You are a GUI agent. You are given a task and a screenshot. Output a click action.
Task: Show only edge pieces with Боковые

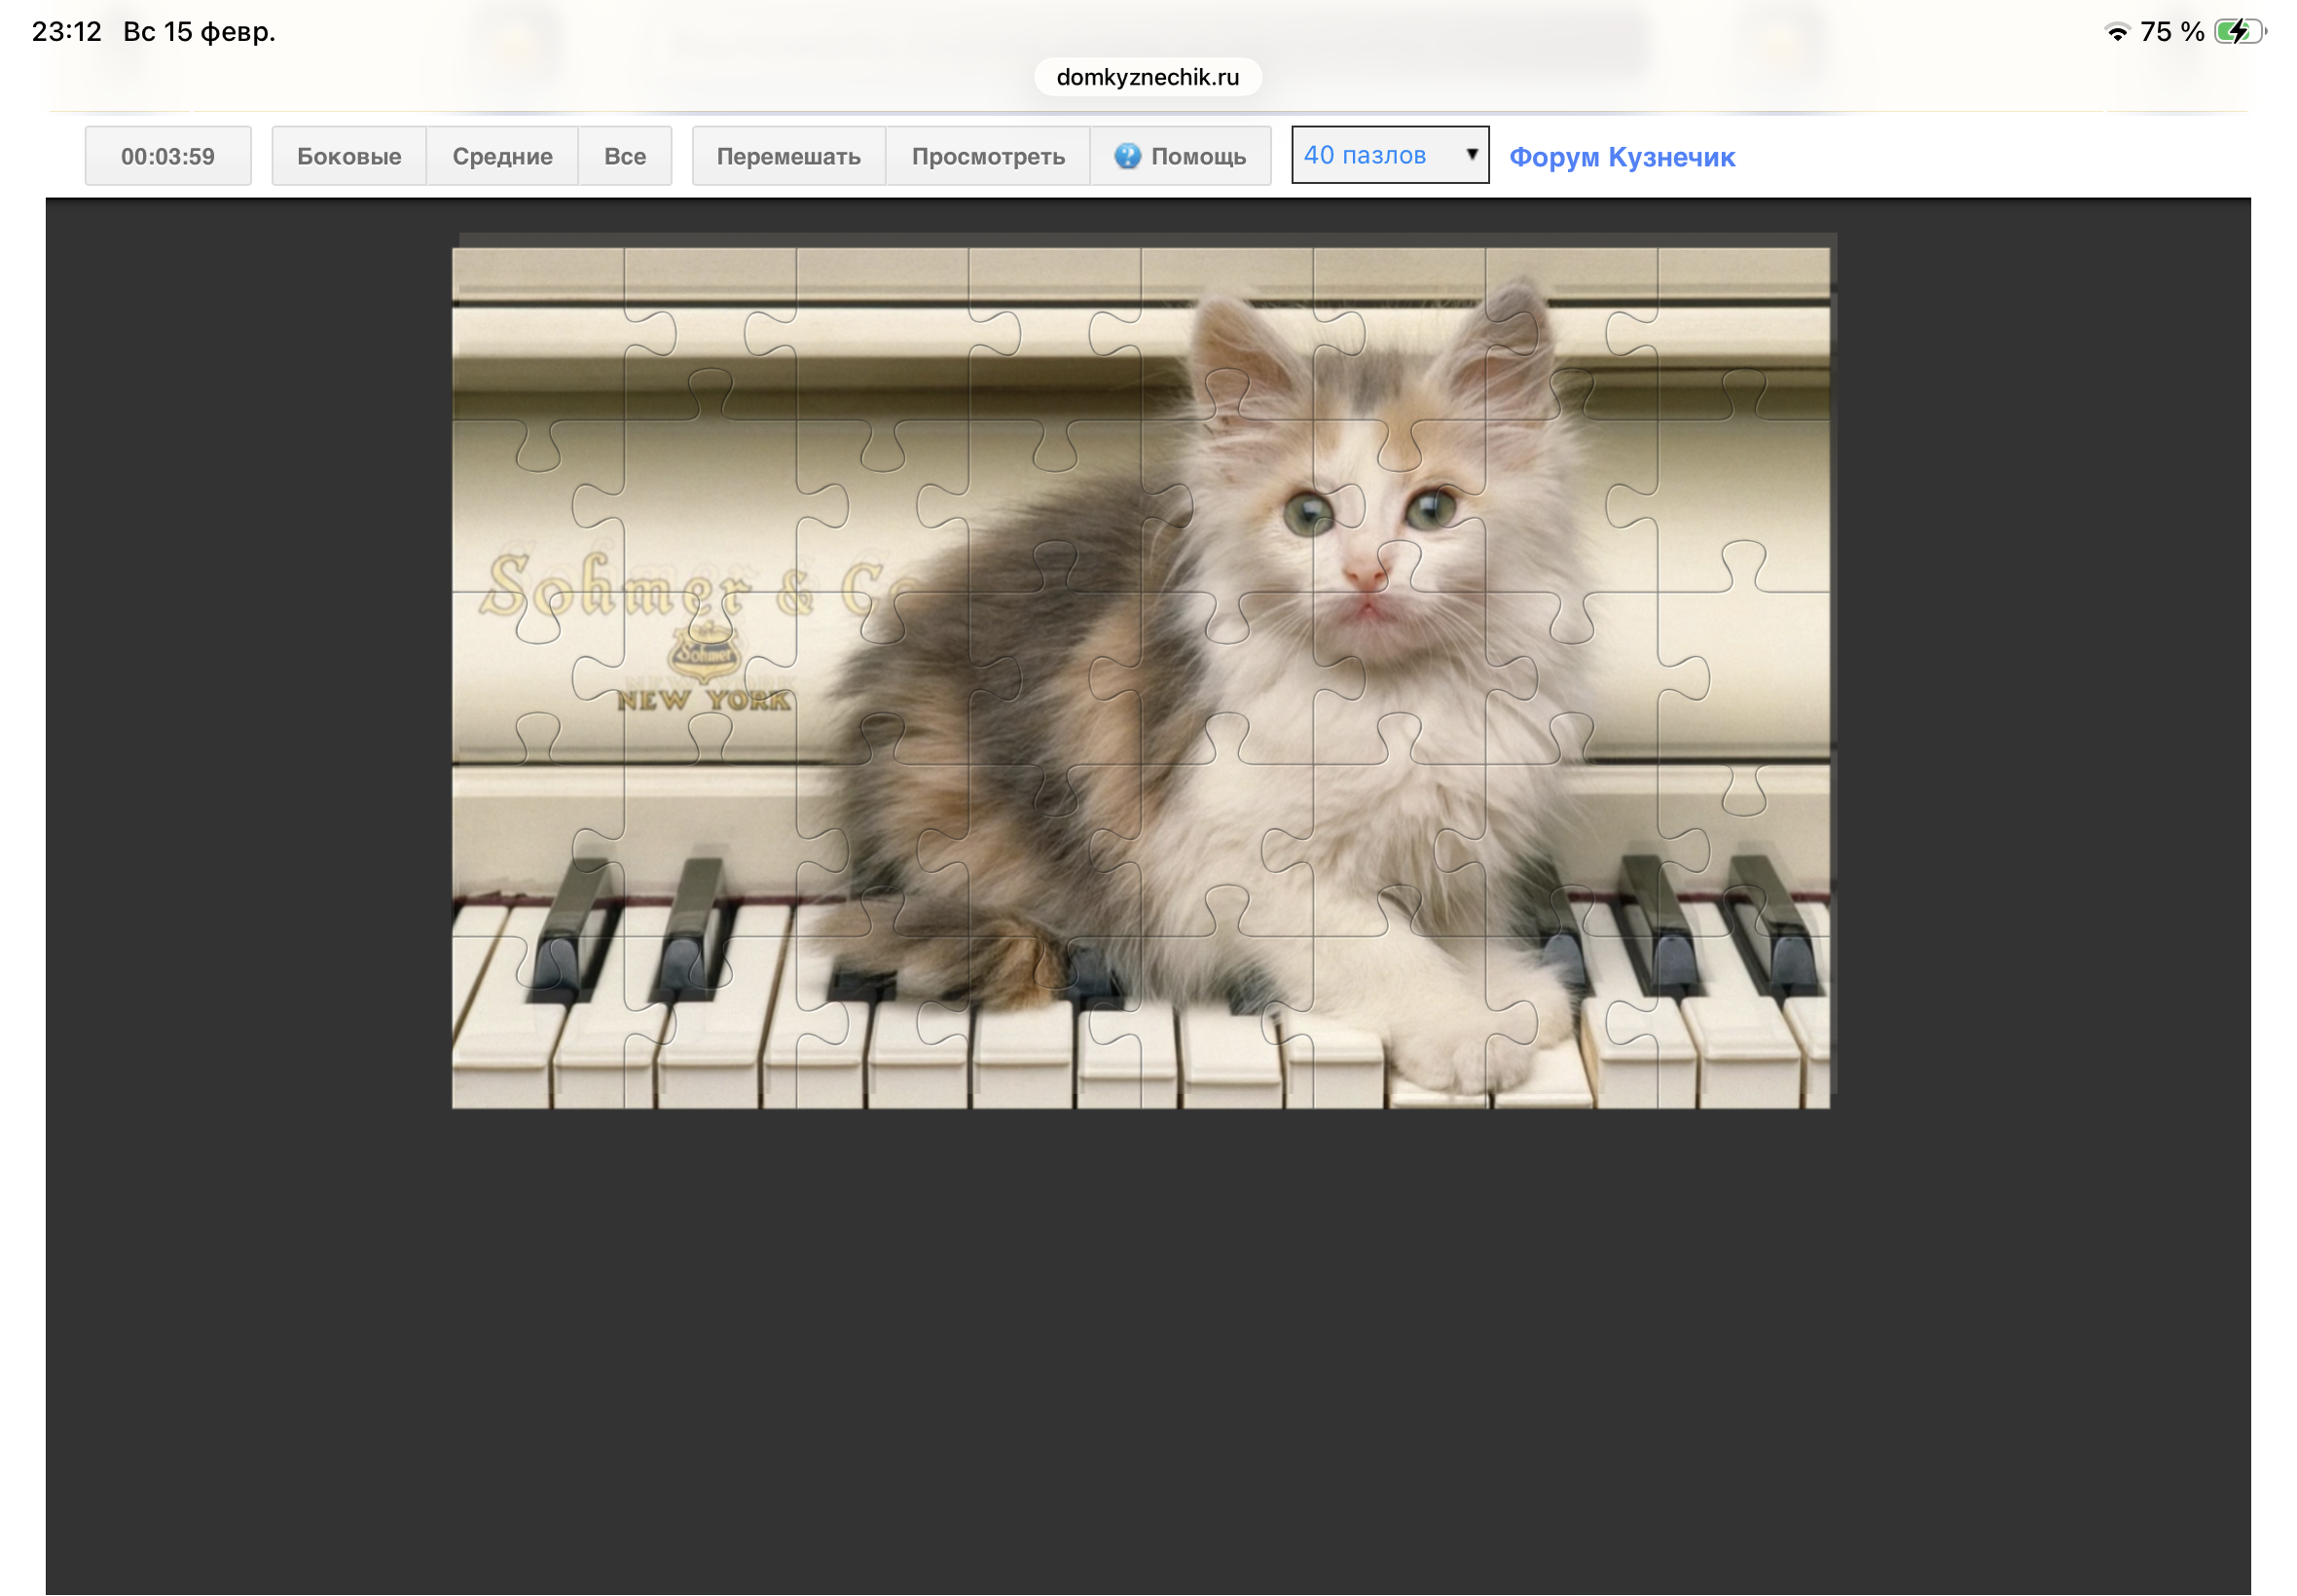pyautogui.click(x=349, y=156)
